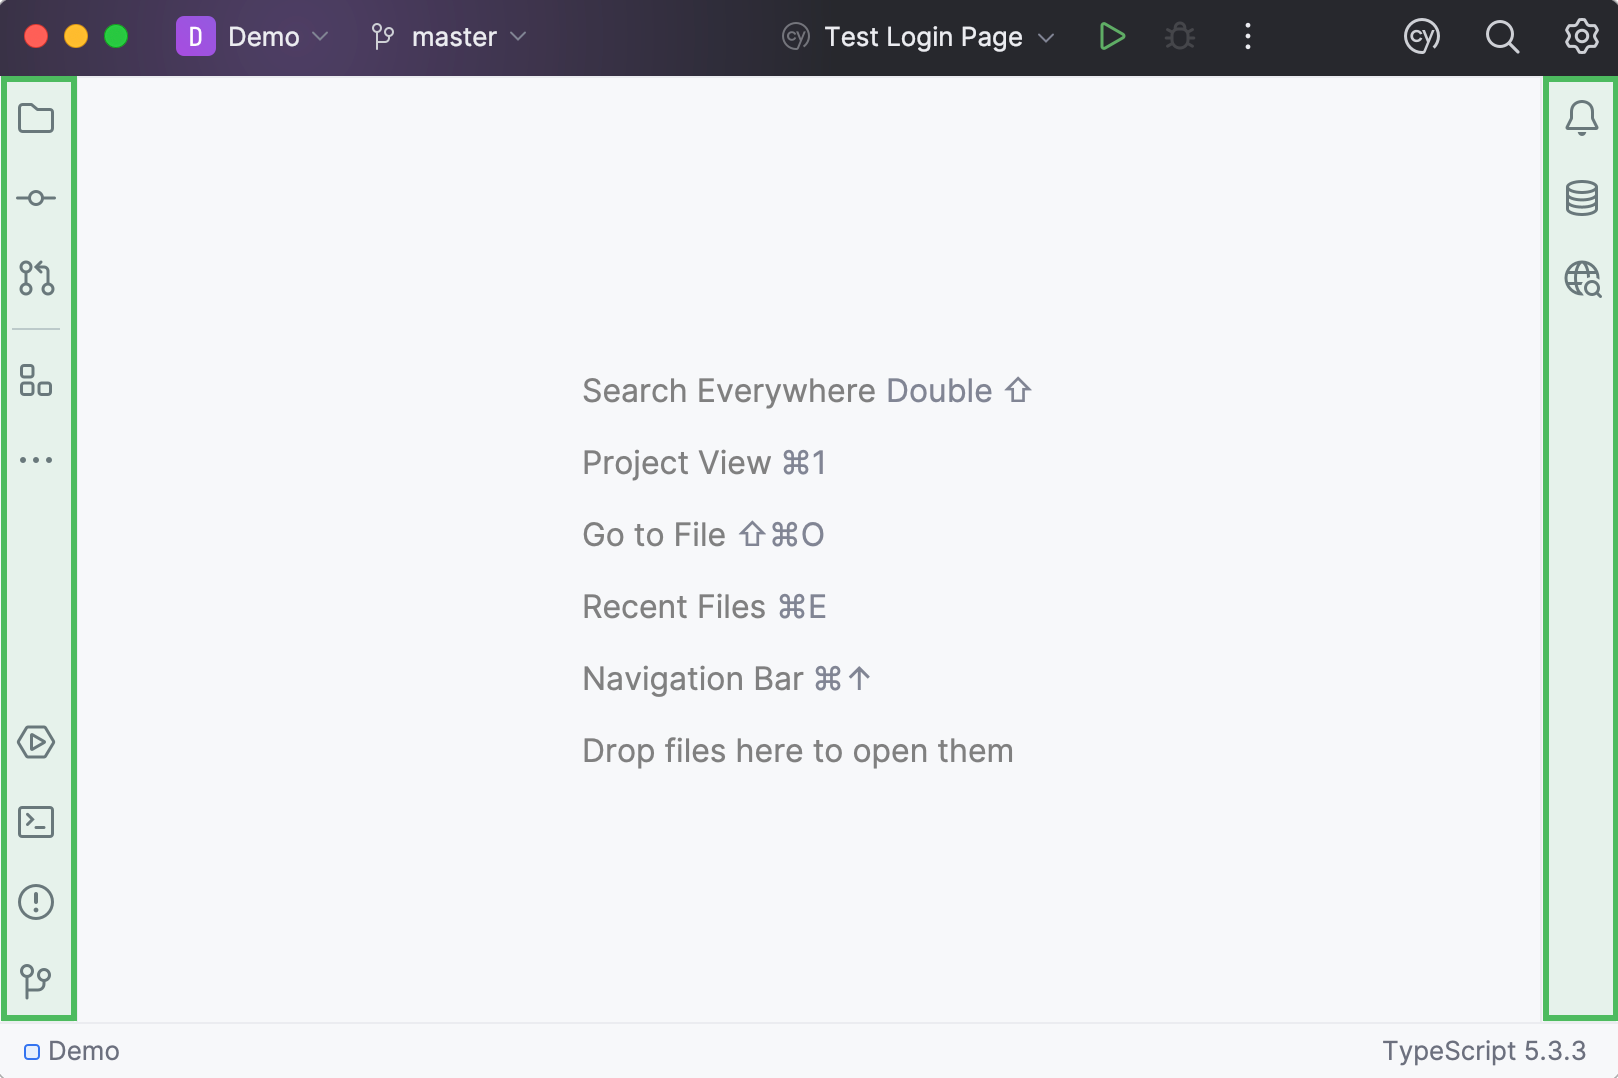The width and height of the screenshot is (1618, 1078).
Task: Click the green macOS zoom window button
Action: click(x=116, y=37)
